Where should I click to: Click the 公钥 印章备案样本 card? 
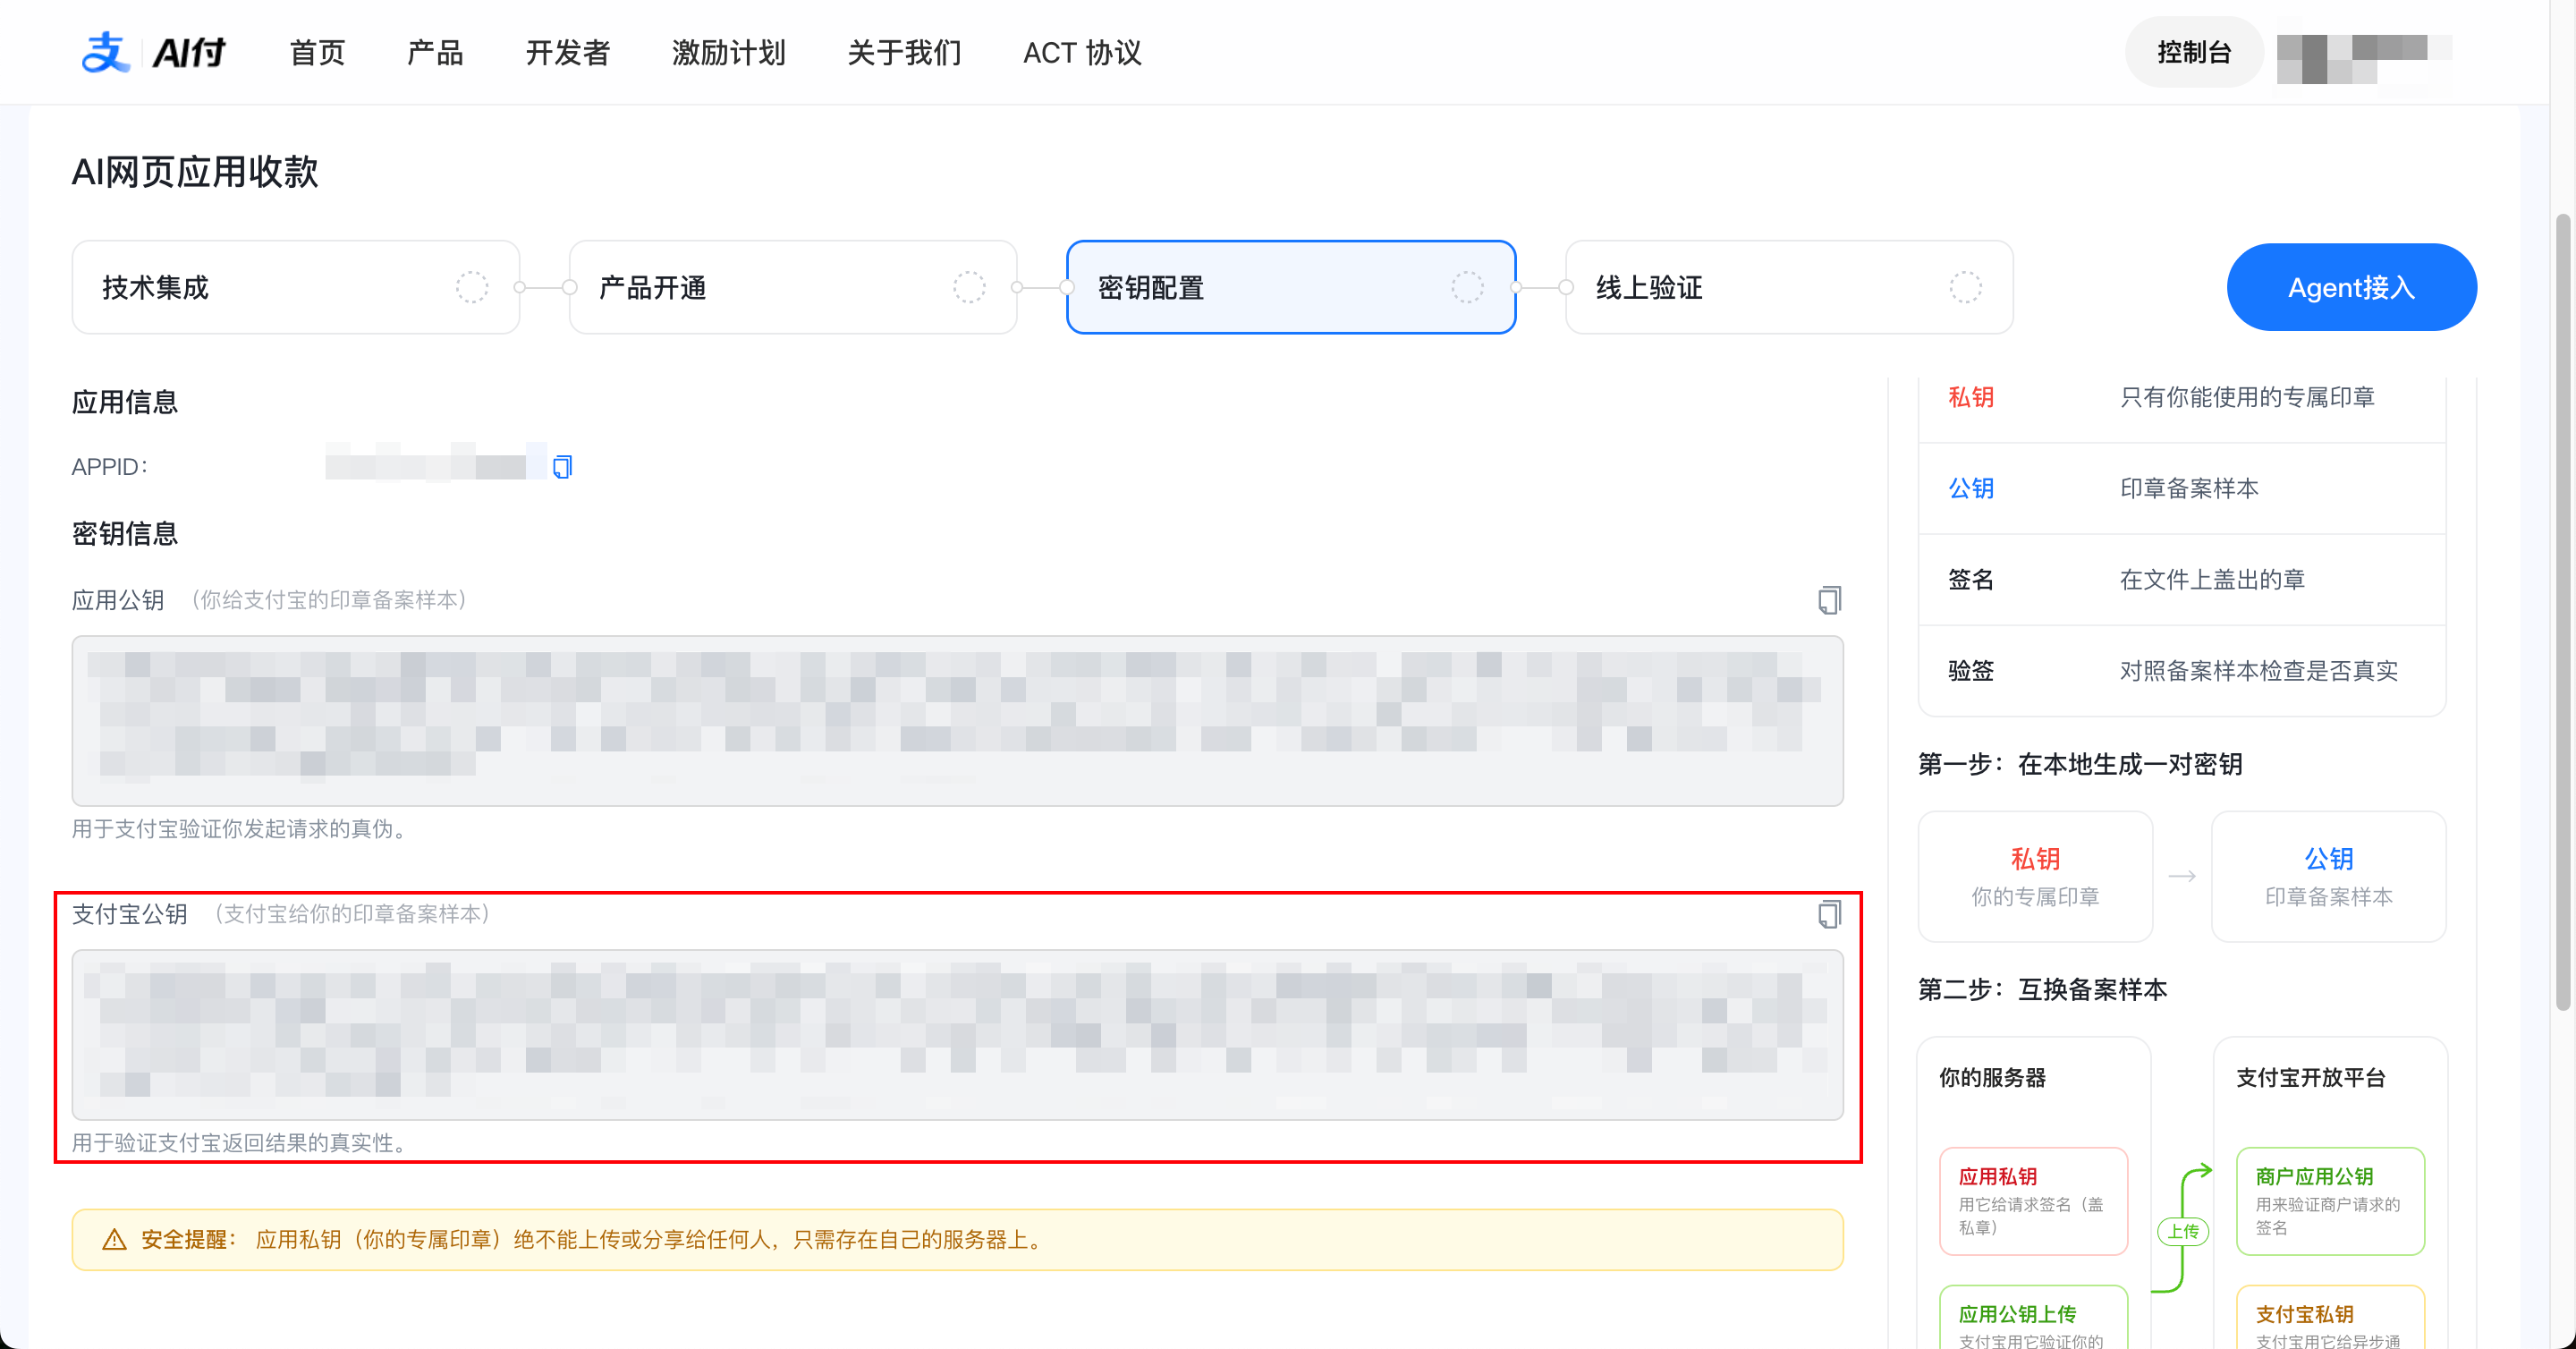tap(2328, 876)
